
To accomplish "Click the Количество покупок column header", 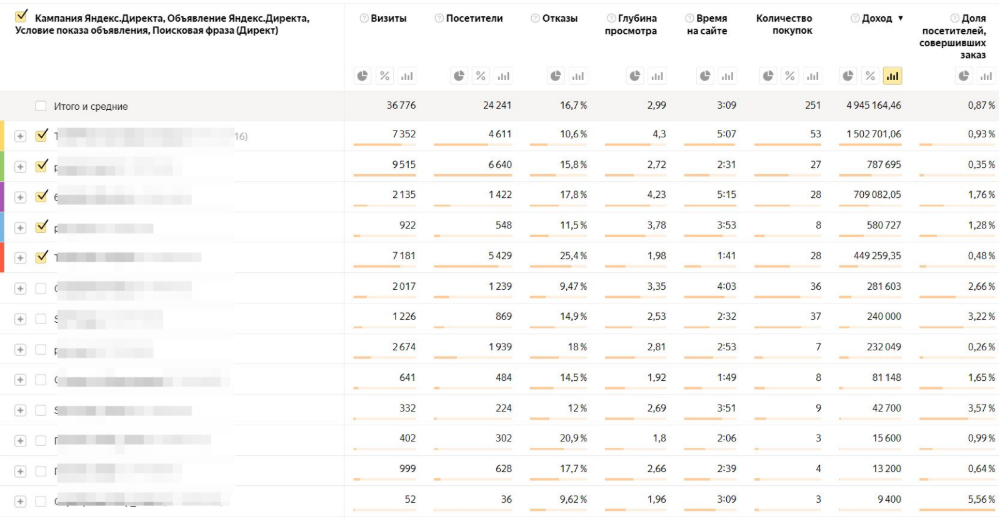I will point(784,24).
